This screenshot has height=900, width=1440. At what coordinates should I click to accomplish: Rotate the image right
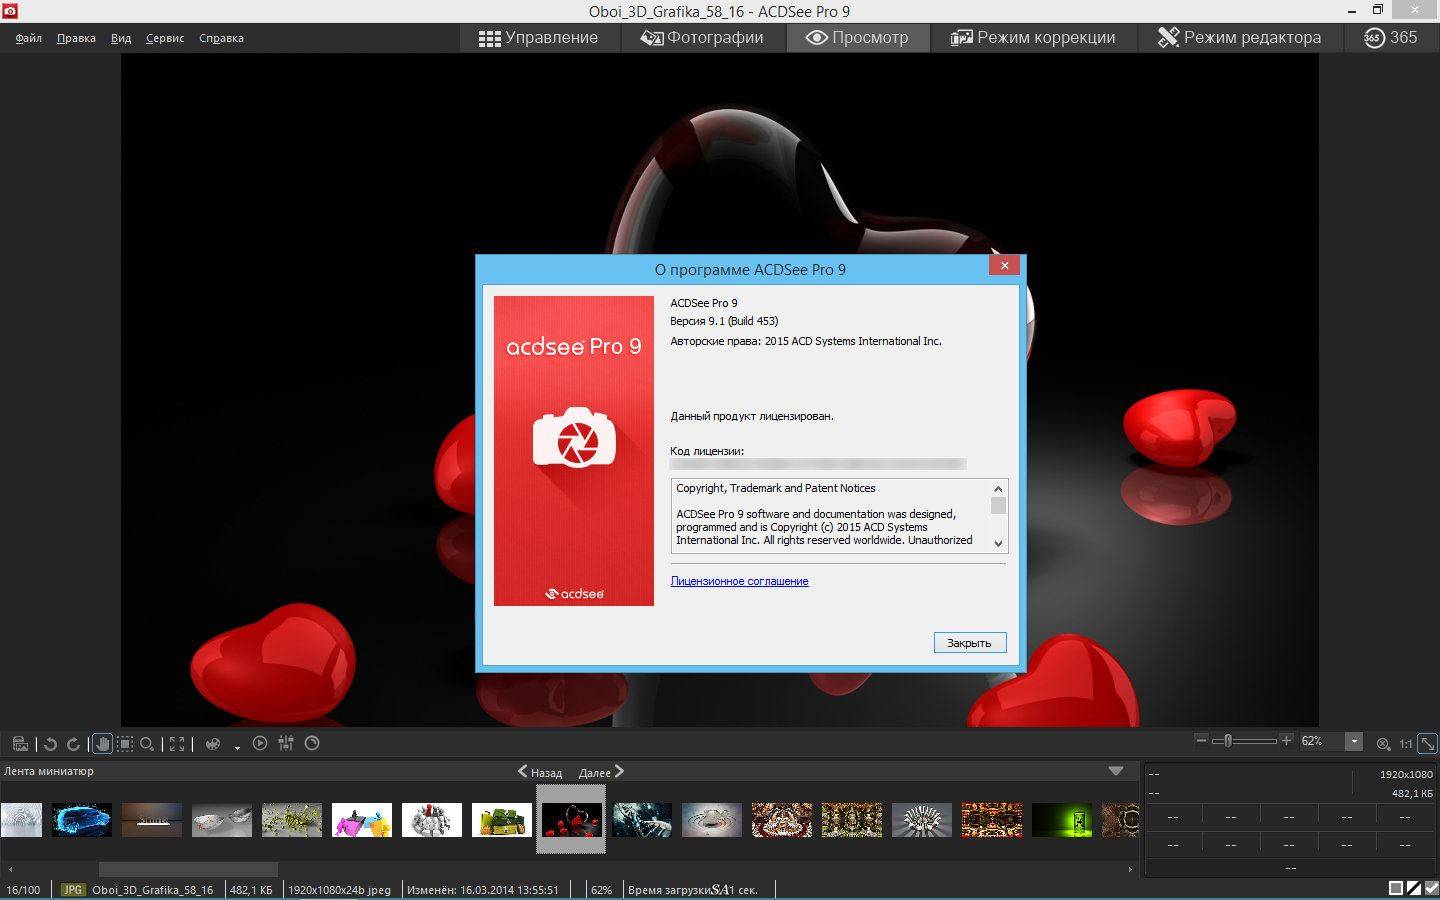73,744
